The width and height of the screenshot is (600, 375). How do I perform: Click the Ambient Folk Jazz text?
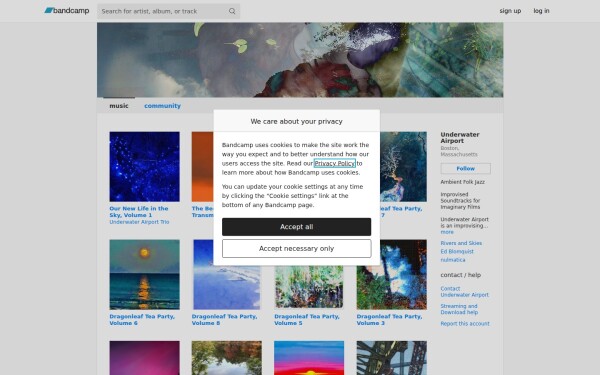click(462, 182)
